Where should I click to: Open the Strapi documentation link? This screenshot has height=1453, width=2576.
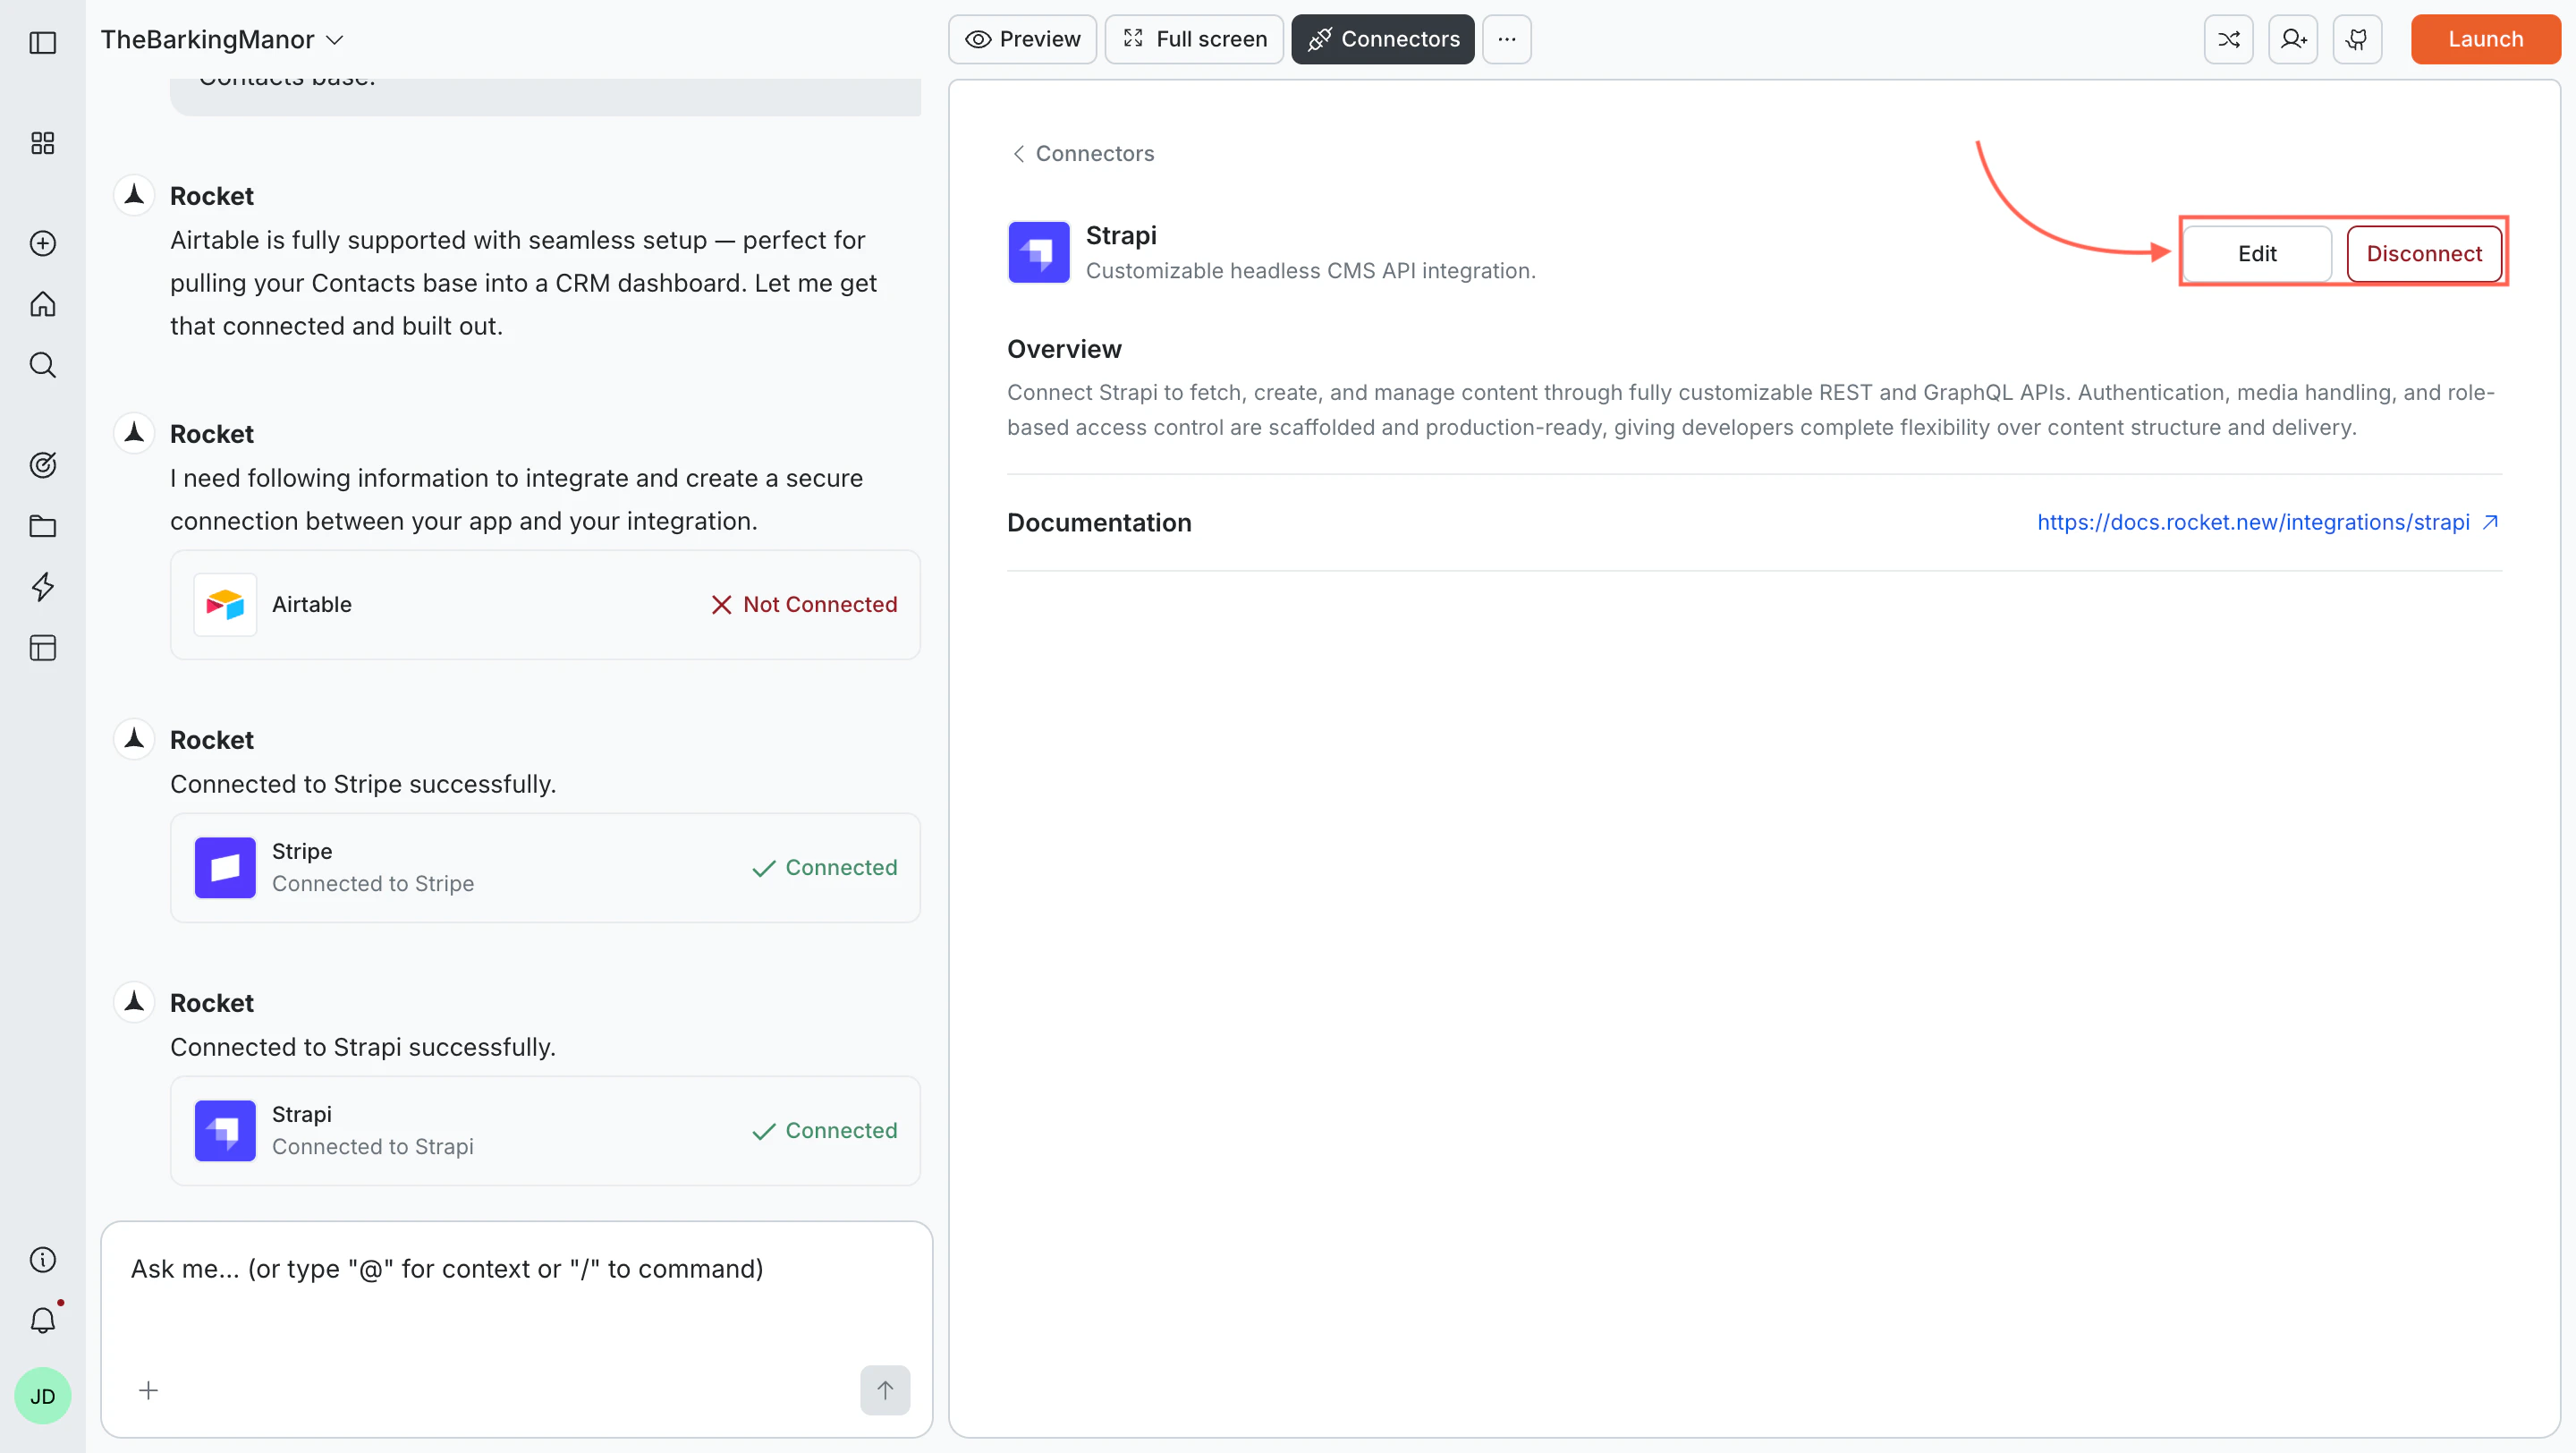[2253, 522]
